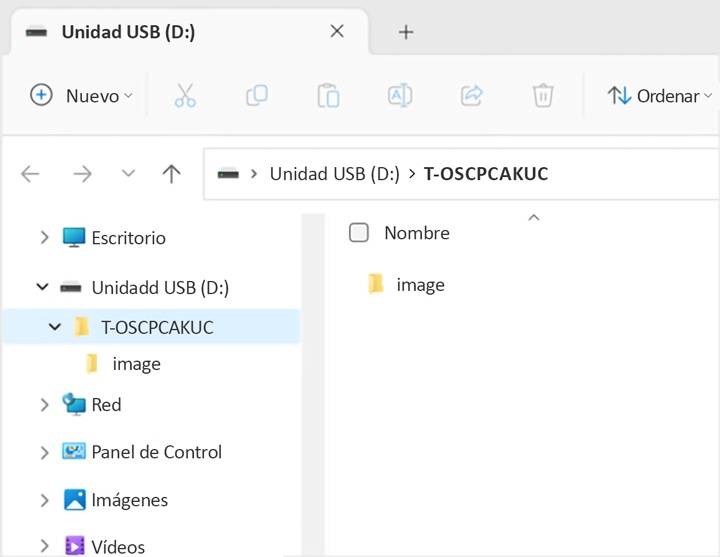Toggle the select-all checkbox beside Nombre
The height and width of the screenshot is (557, 720).
tap(359, 232)
